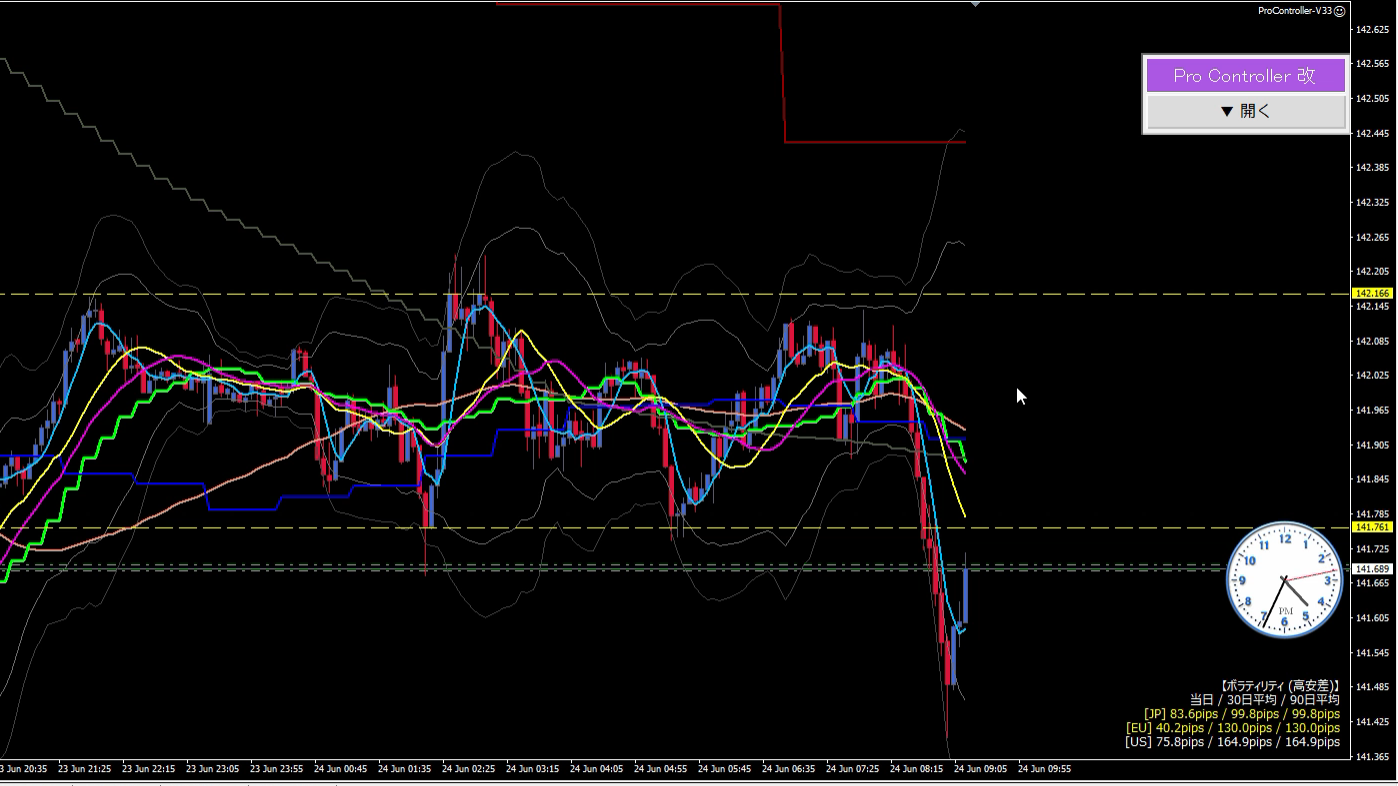Click the analog clock widget
Image resolution: width=1398 pixels, height=786 pixels.
1285,579
